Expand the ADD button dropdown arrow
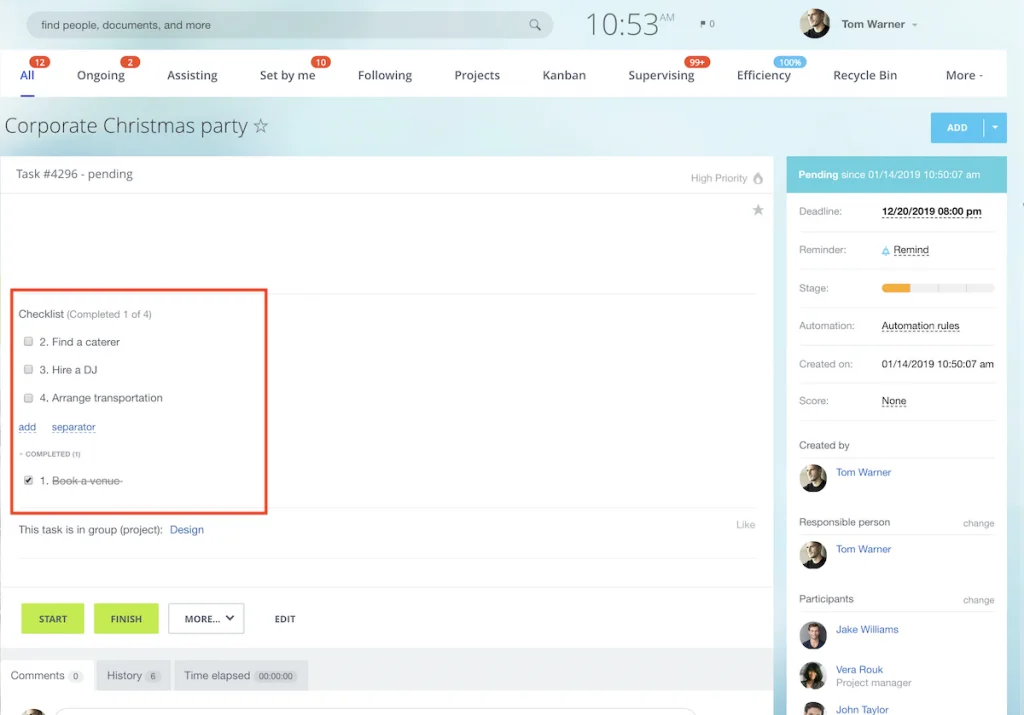 995,128
